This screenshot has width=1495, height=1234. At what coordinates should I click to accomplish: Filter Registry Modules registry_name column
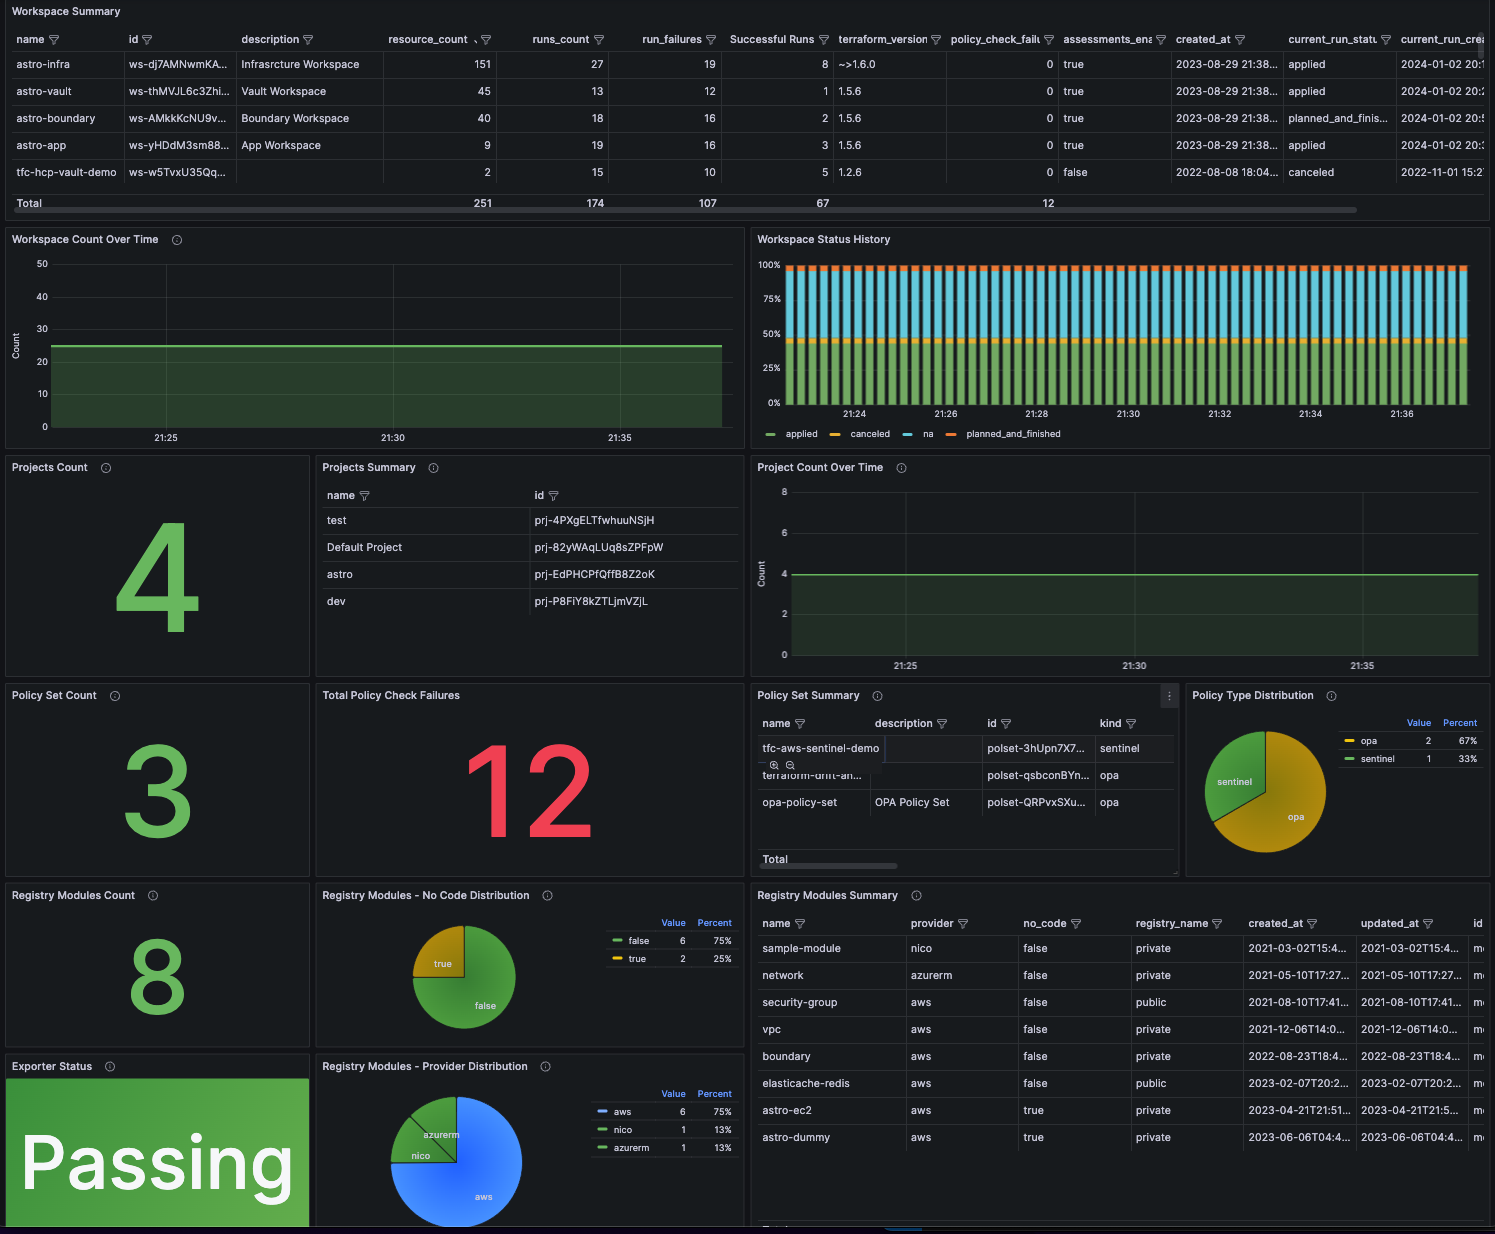coord(1217,924)
